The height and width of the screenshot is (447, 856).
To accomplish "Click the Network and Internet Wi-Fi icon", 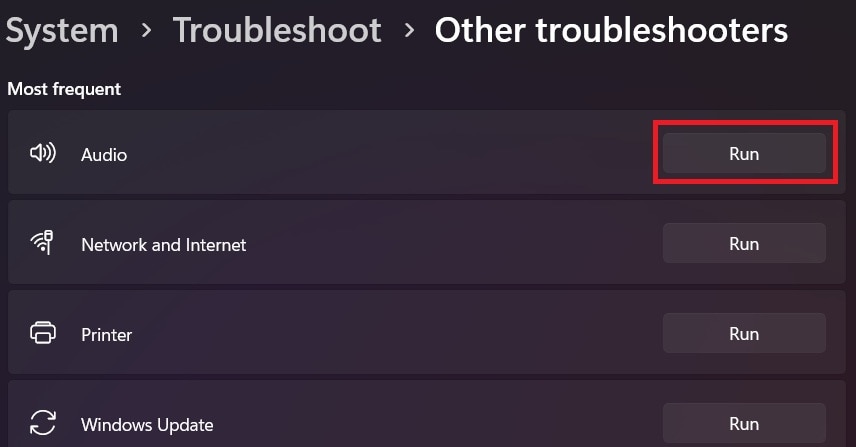I will pos(42,243).
